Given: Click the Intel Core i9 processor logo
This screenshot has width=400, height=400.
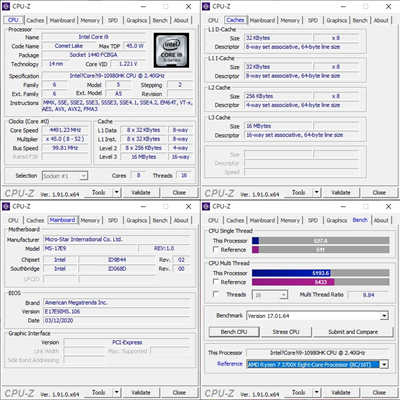Looking at the screenshot, I should click(171, 50).
